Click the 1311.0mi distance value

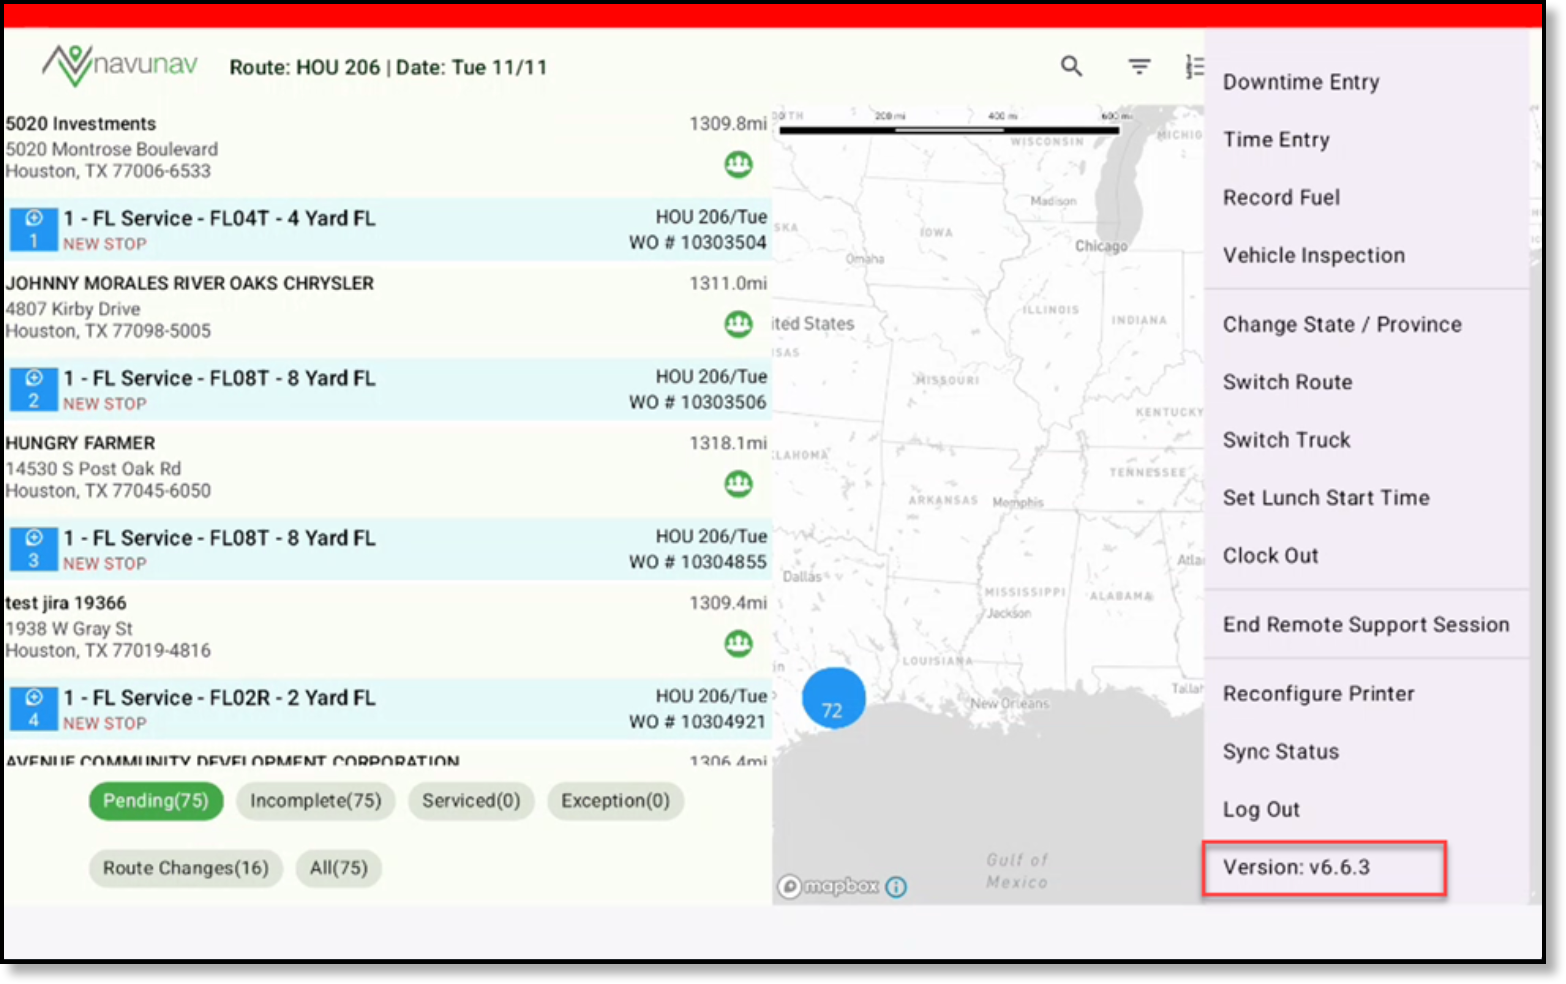pyautogui.click(x=728, y=284)
